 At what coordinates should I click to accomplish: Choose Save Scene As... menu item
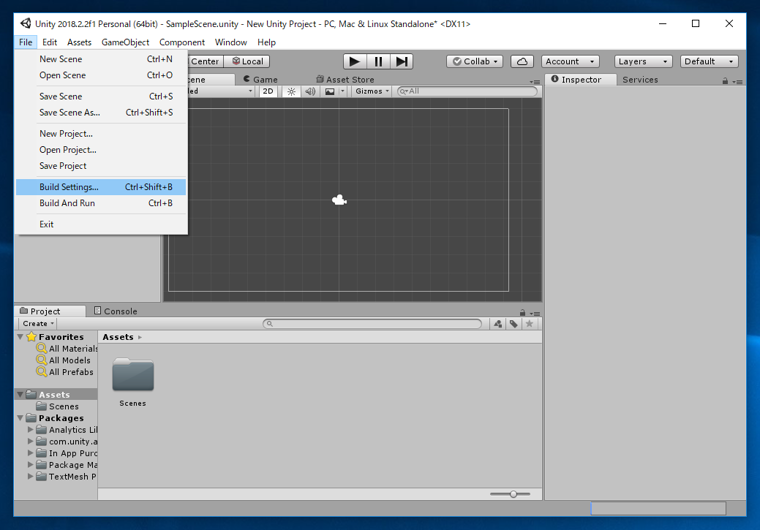[x=101, y=112]
